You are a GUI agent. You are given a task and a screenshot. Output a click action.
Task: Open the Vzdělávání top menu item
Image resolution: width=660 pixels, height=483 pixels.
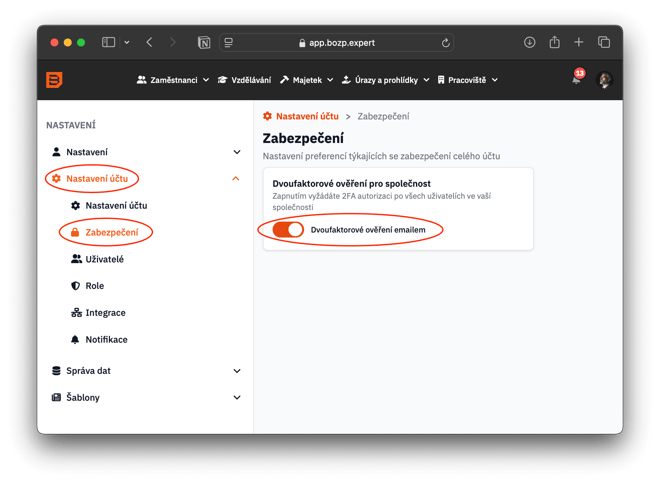coord(245,80)
